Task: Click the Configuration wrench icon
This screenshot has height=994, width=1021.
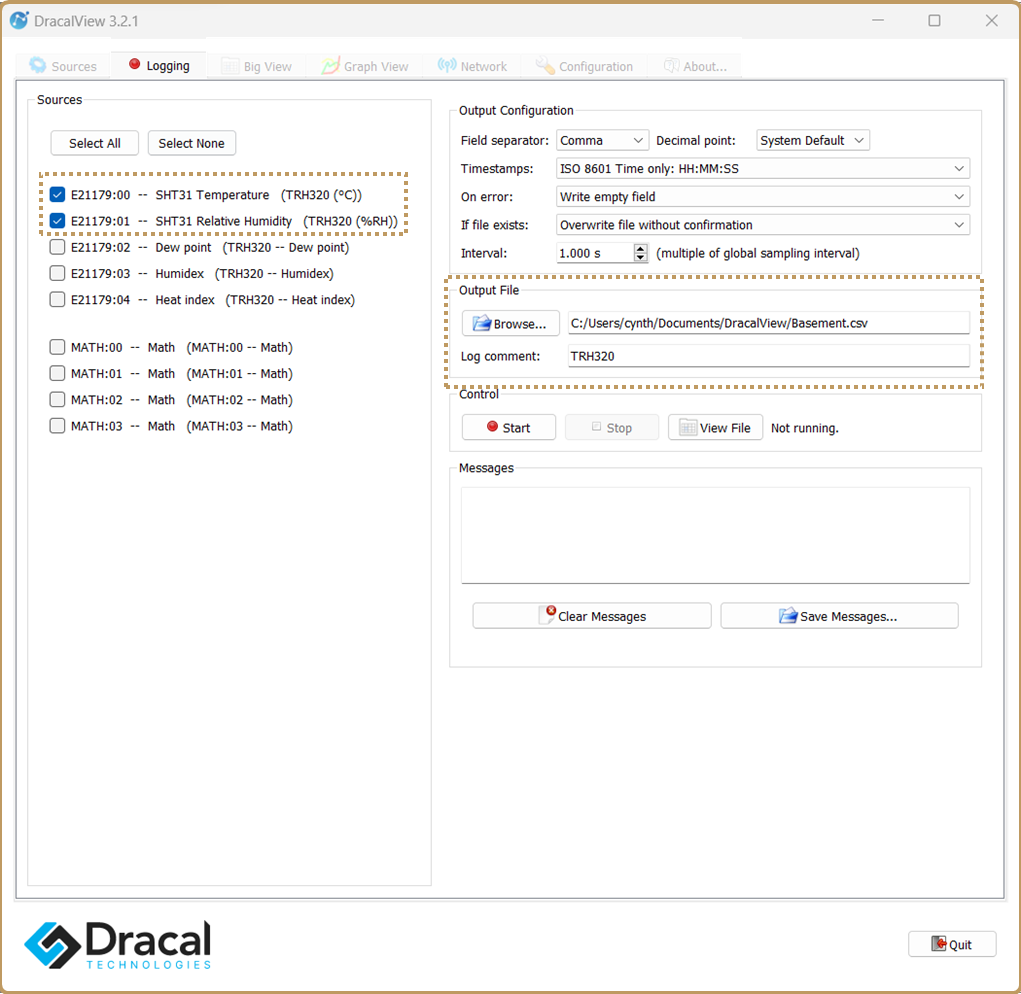Action: 545,65
